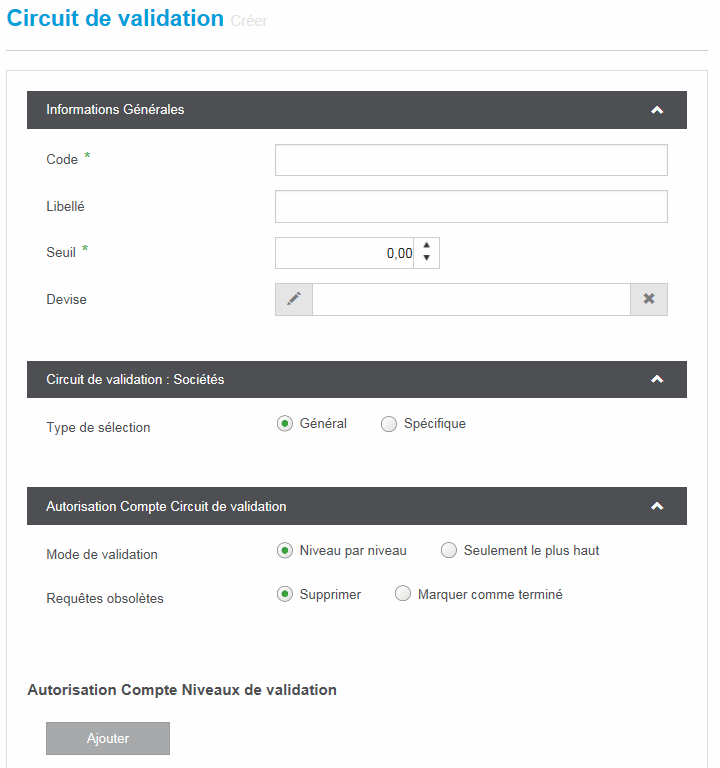Select Supprimer for obsolete requests
Viewport: 720px width, 768px height.
(x=285, y=594)
